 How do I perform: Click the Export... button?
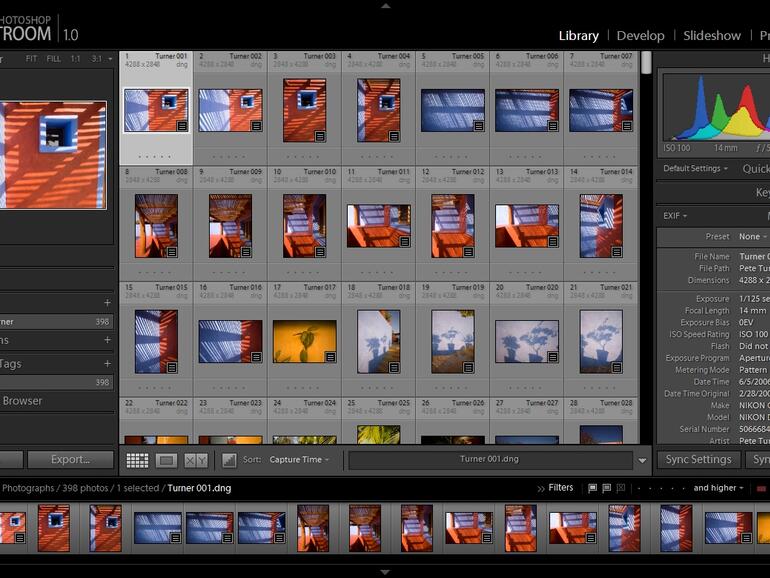tap(70, 460)
